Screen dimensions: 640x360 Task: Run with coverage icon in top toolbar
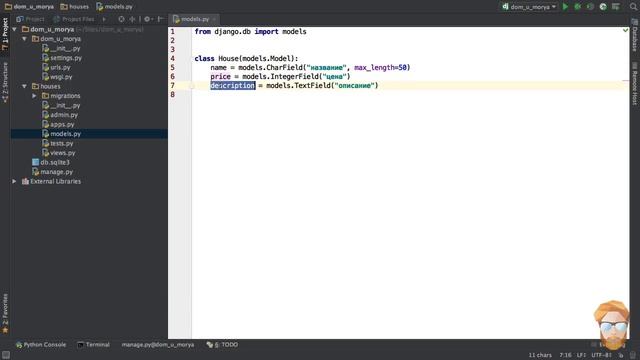(x=590, y=7)
